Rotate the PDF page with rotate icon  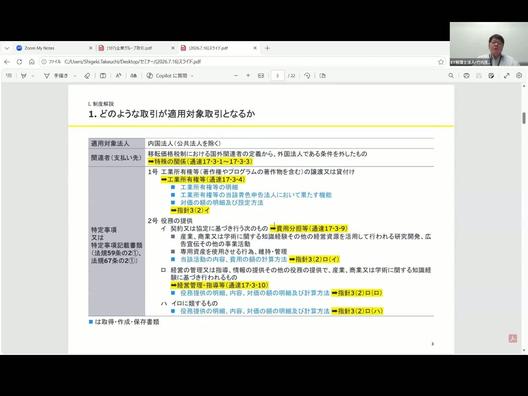(x=307, y=76)
